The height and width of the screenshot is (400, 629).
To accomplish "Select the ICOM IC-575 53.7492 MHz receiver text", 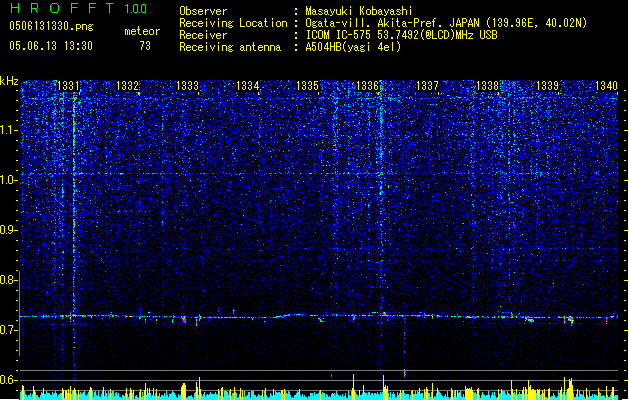I will click(401, 35).
